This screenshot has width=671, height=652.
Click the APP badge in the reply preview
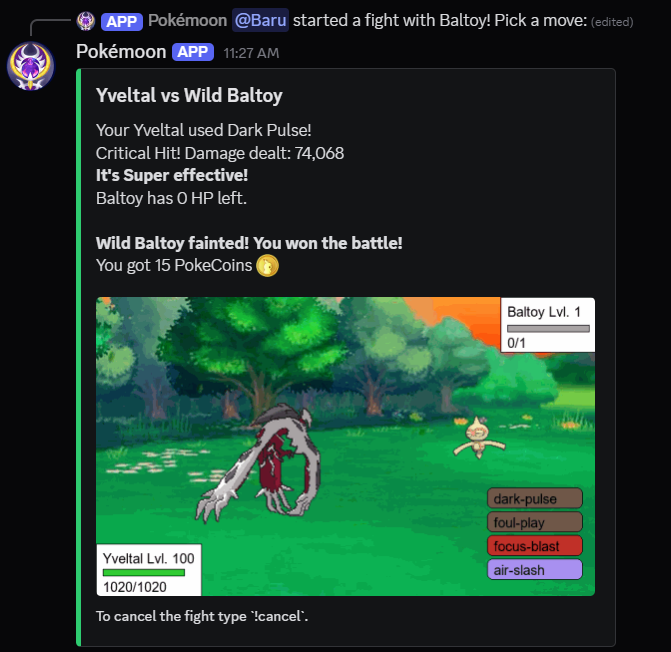click(x=122, y=21)
